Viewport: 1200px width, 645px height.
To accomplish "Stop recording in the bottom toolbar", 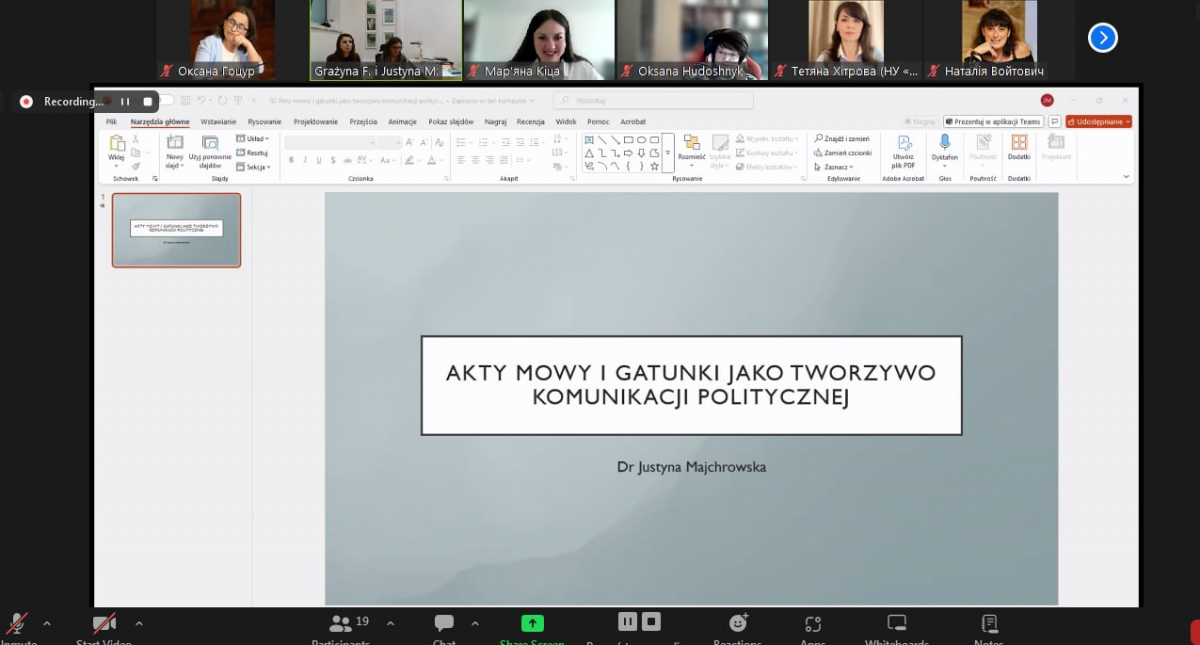I will pyautogui.click(x=651, y=622).
